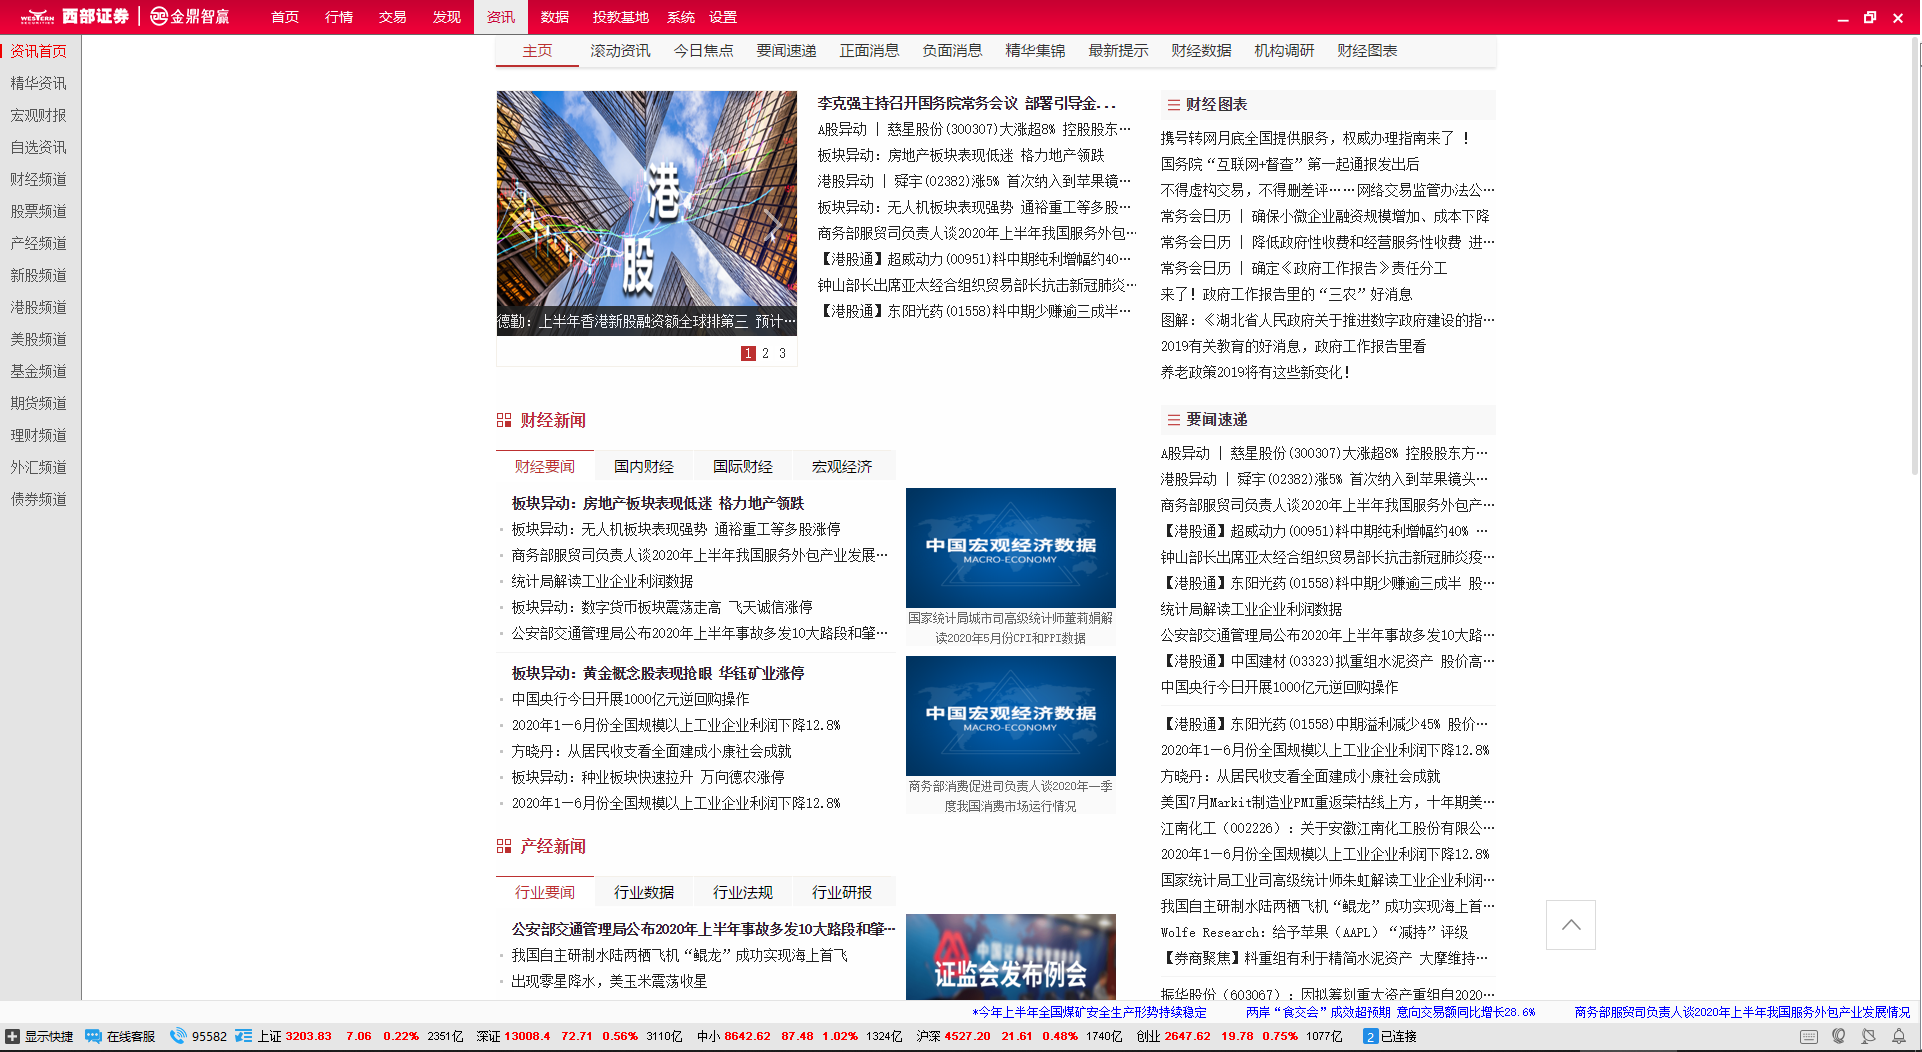Screen dimensions: 1922x1052
Task: Click the 显示快捷 plus icon bottom left
Action: point(13,1035)
